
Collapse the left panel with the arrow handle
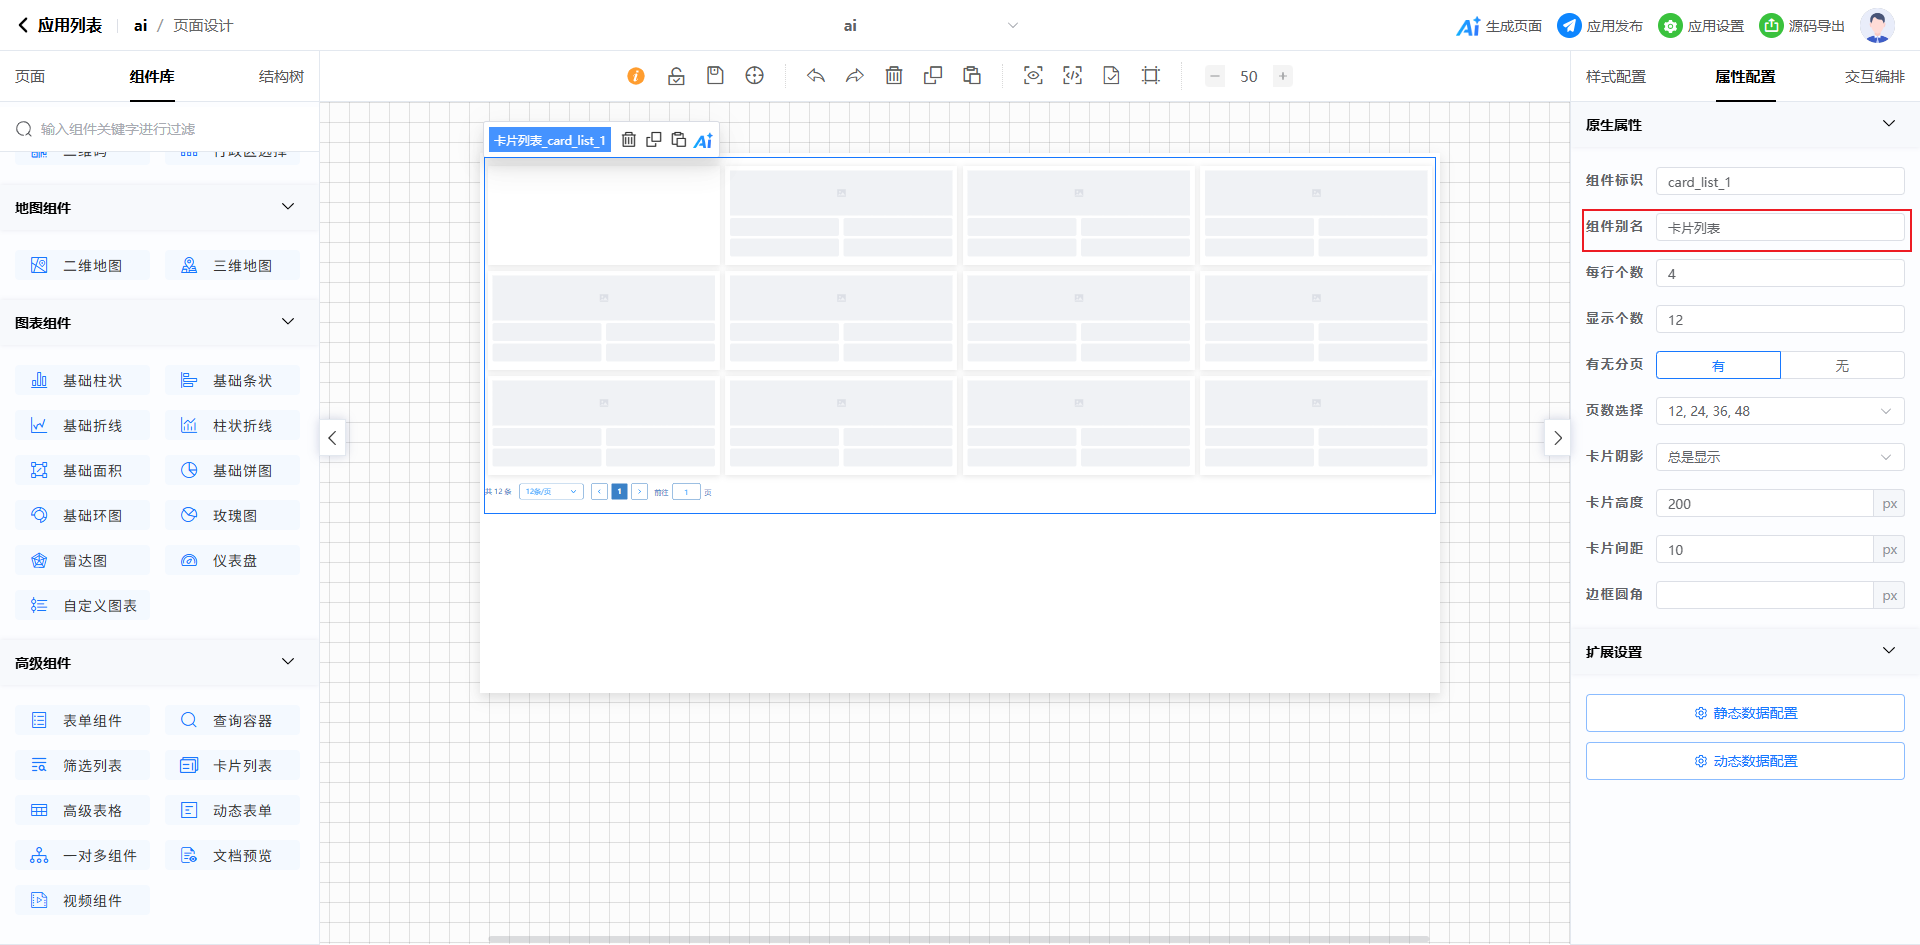pos(332,438)
